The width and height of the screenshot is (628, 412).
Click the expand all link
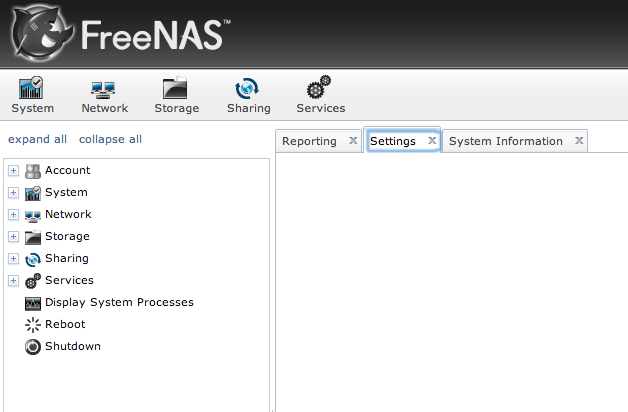tap(37, 139)
